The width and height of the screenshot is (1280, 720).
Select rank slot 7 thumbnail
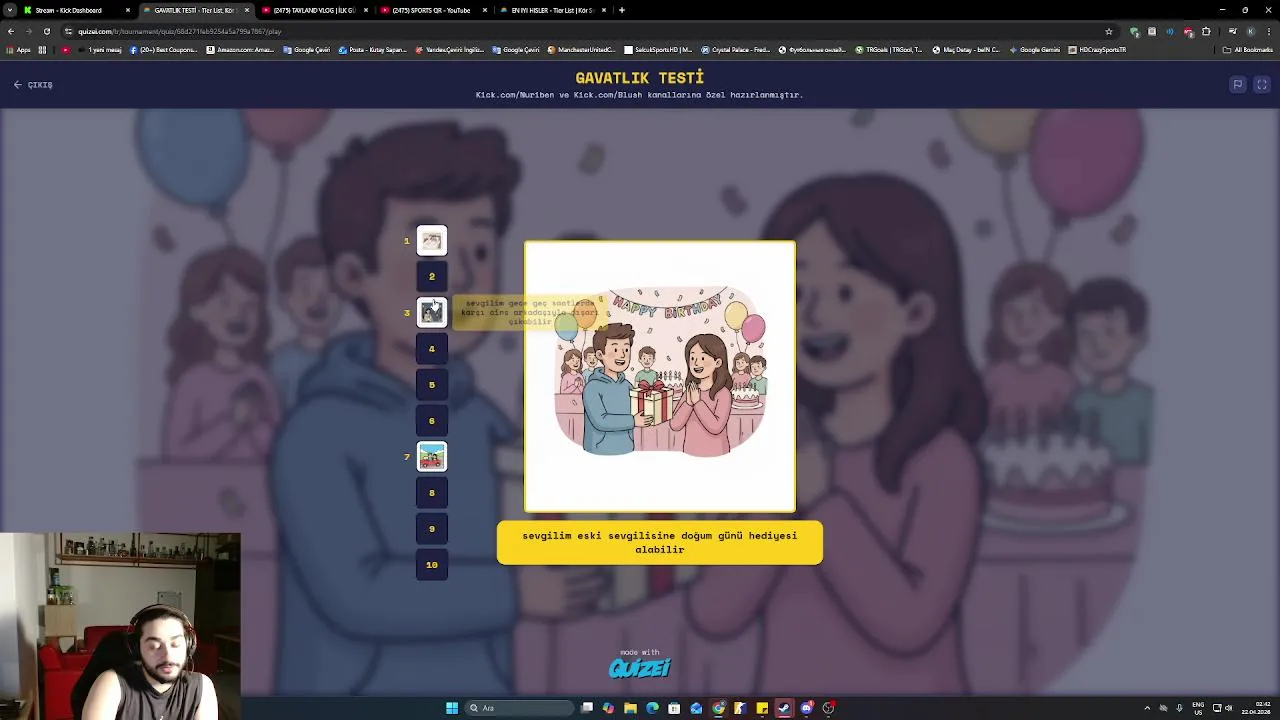[432, 457]
